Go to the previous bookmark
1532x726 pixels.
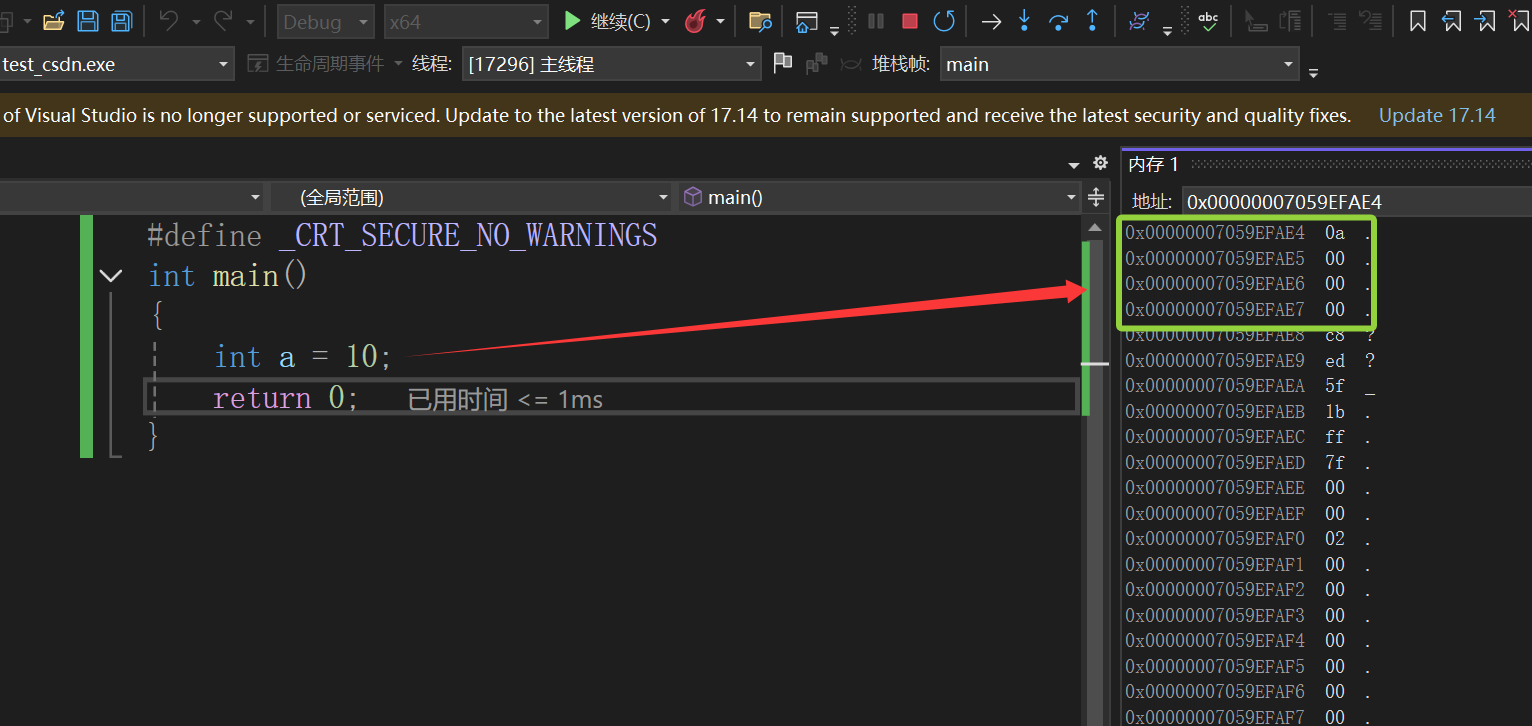(1452, 21)
